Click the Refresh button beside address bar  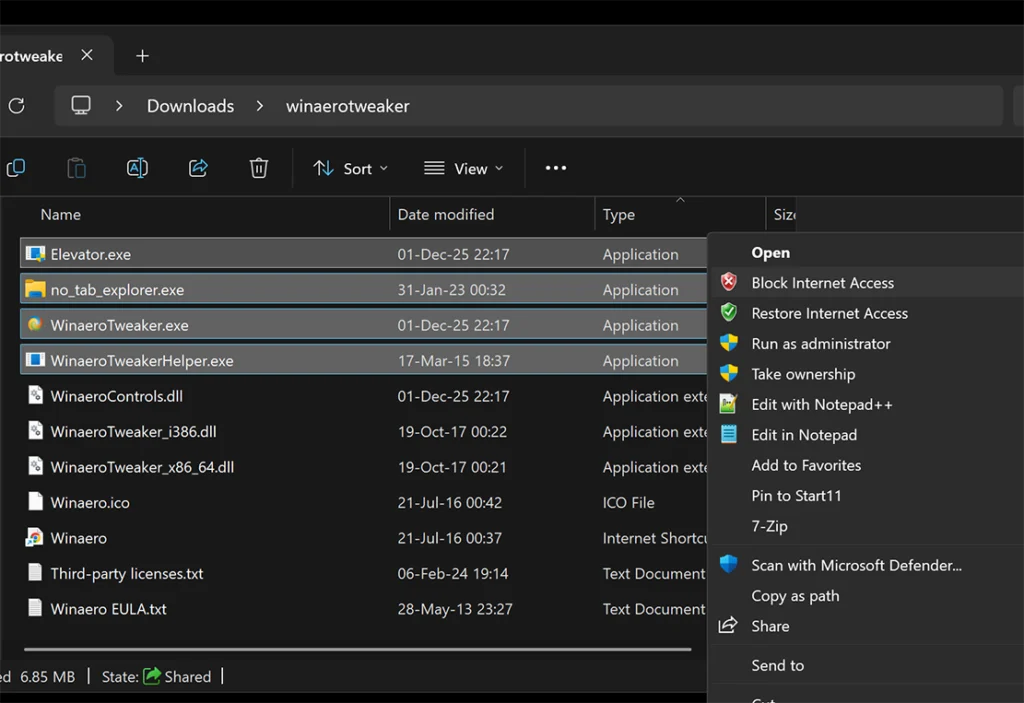(x=16, y=106)
